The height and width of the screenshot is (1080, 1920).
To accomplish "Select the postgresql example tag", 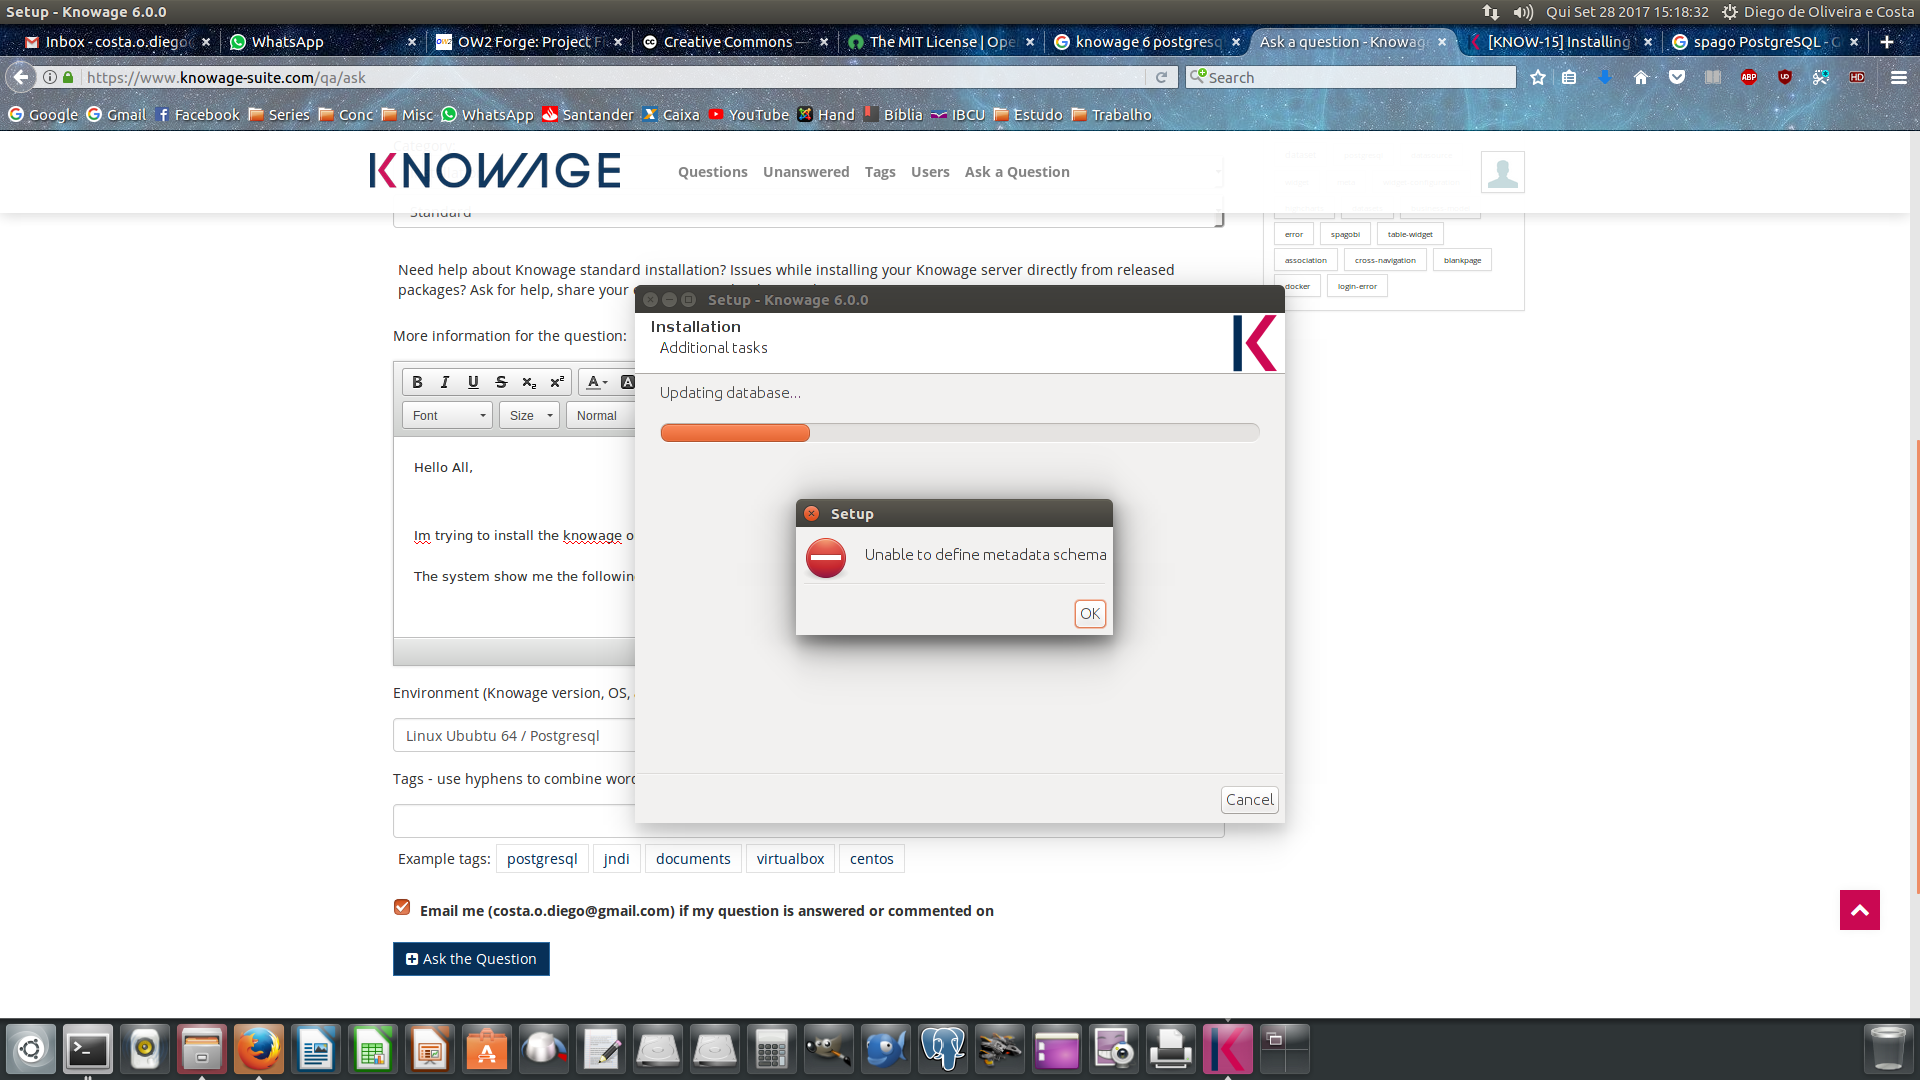I will coord(542,859).
